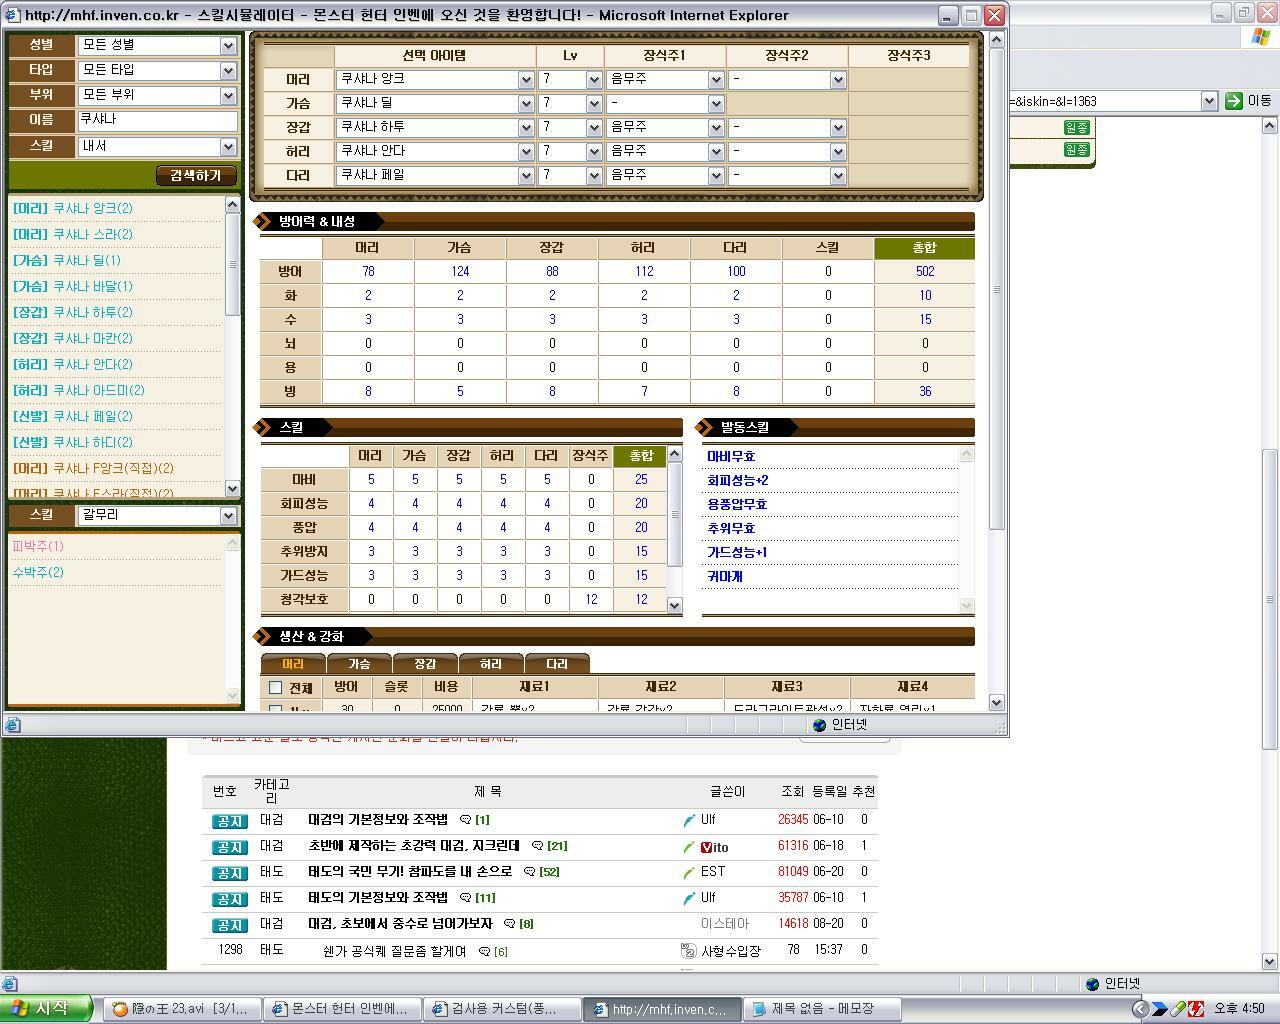The width and height of the screenshot is (1280, 1024).
Task: Click the level icon beside 사형수입장
Action: click(688, 950)
